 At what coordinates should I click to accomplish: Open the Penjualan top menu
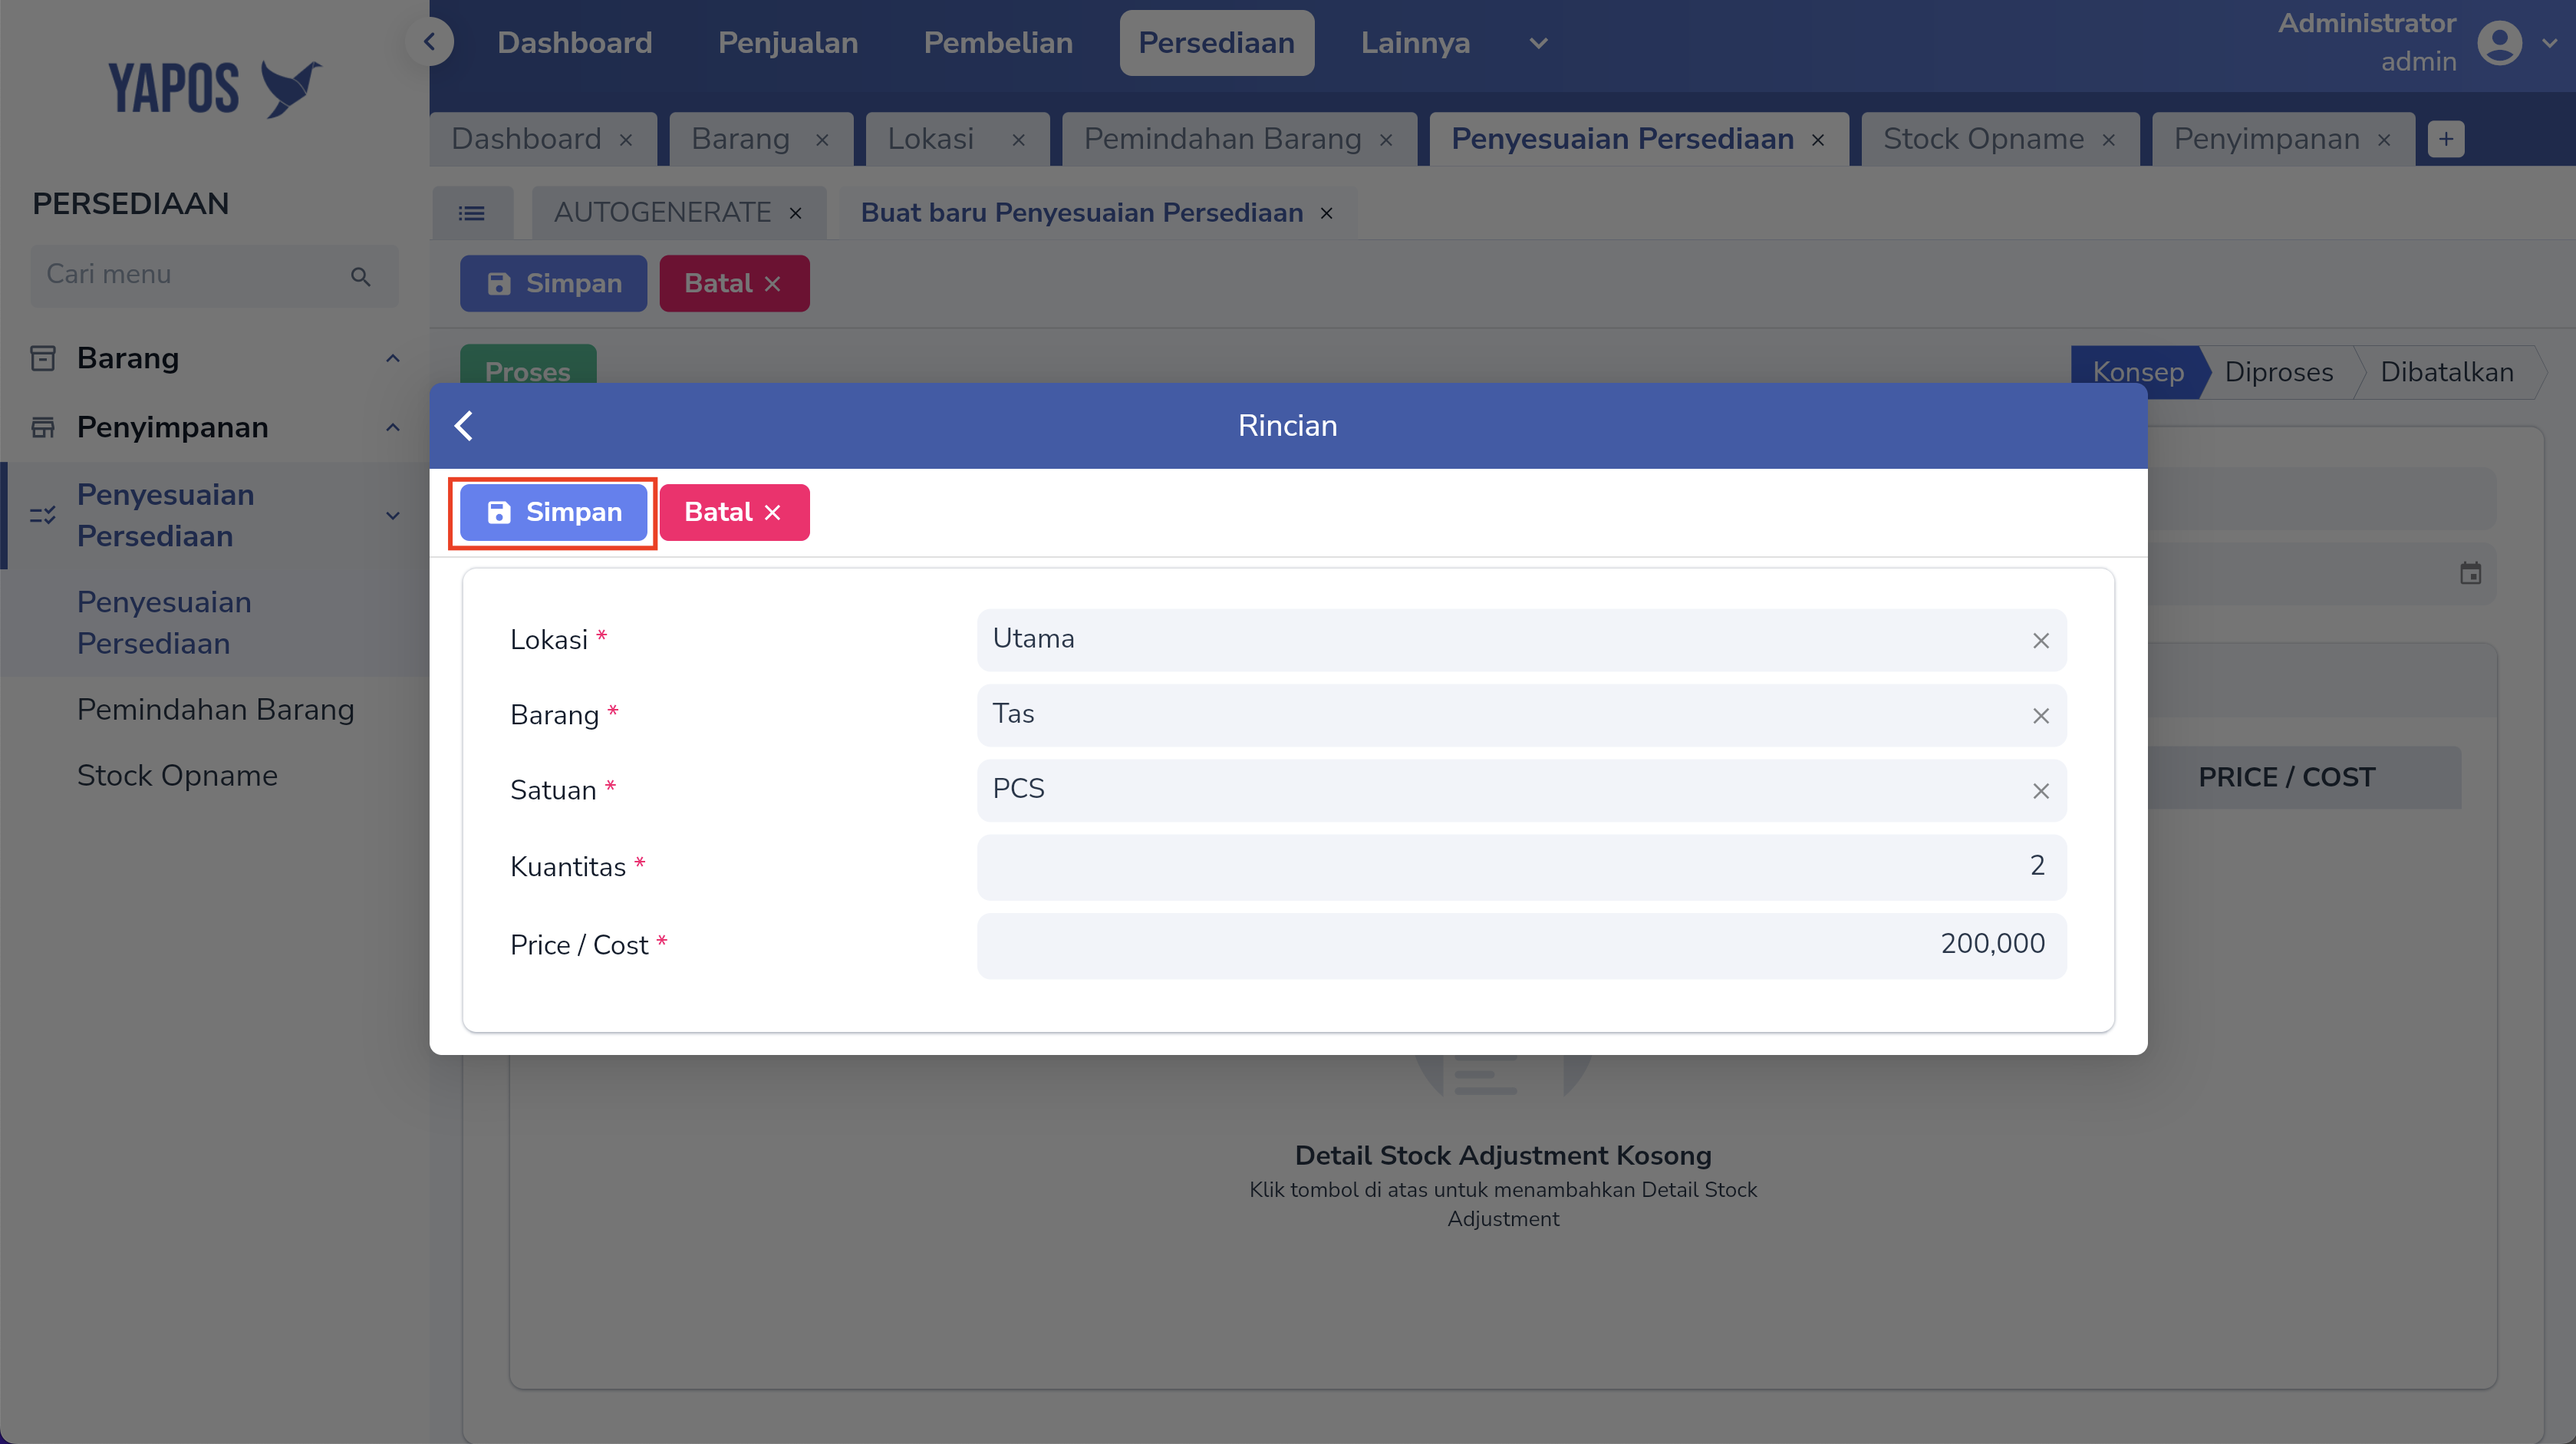tap(787, 43)
